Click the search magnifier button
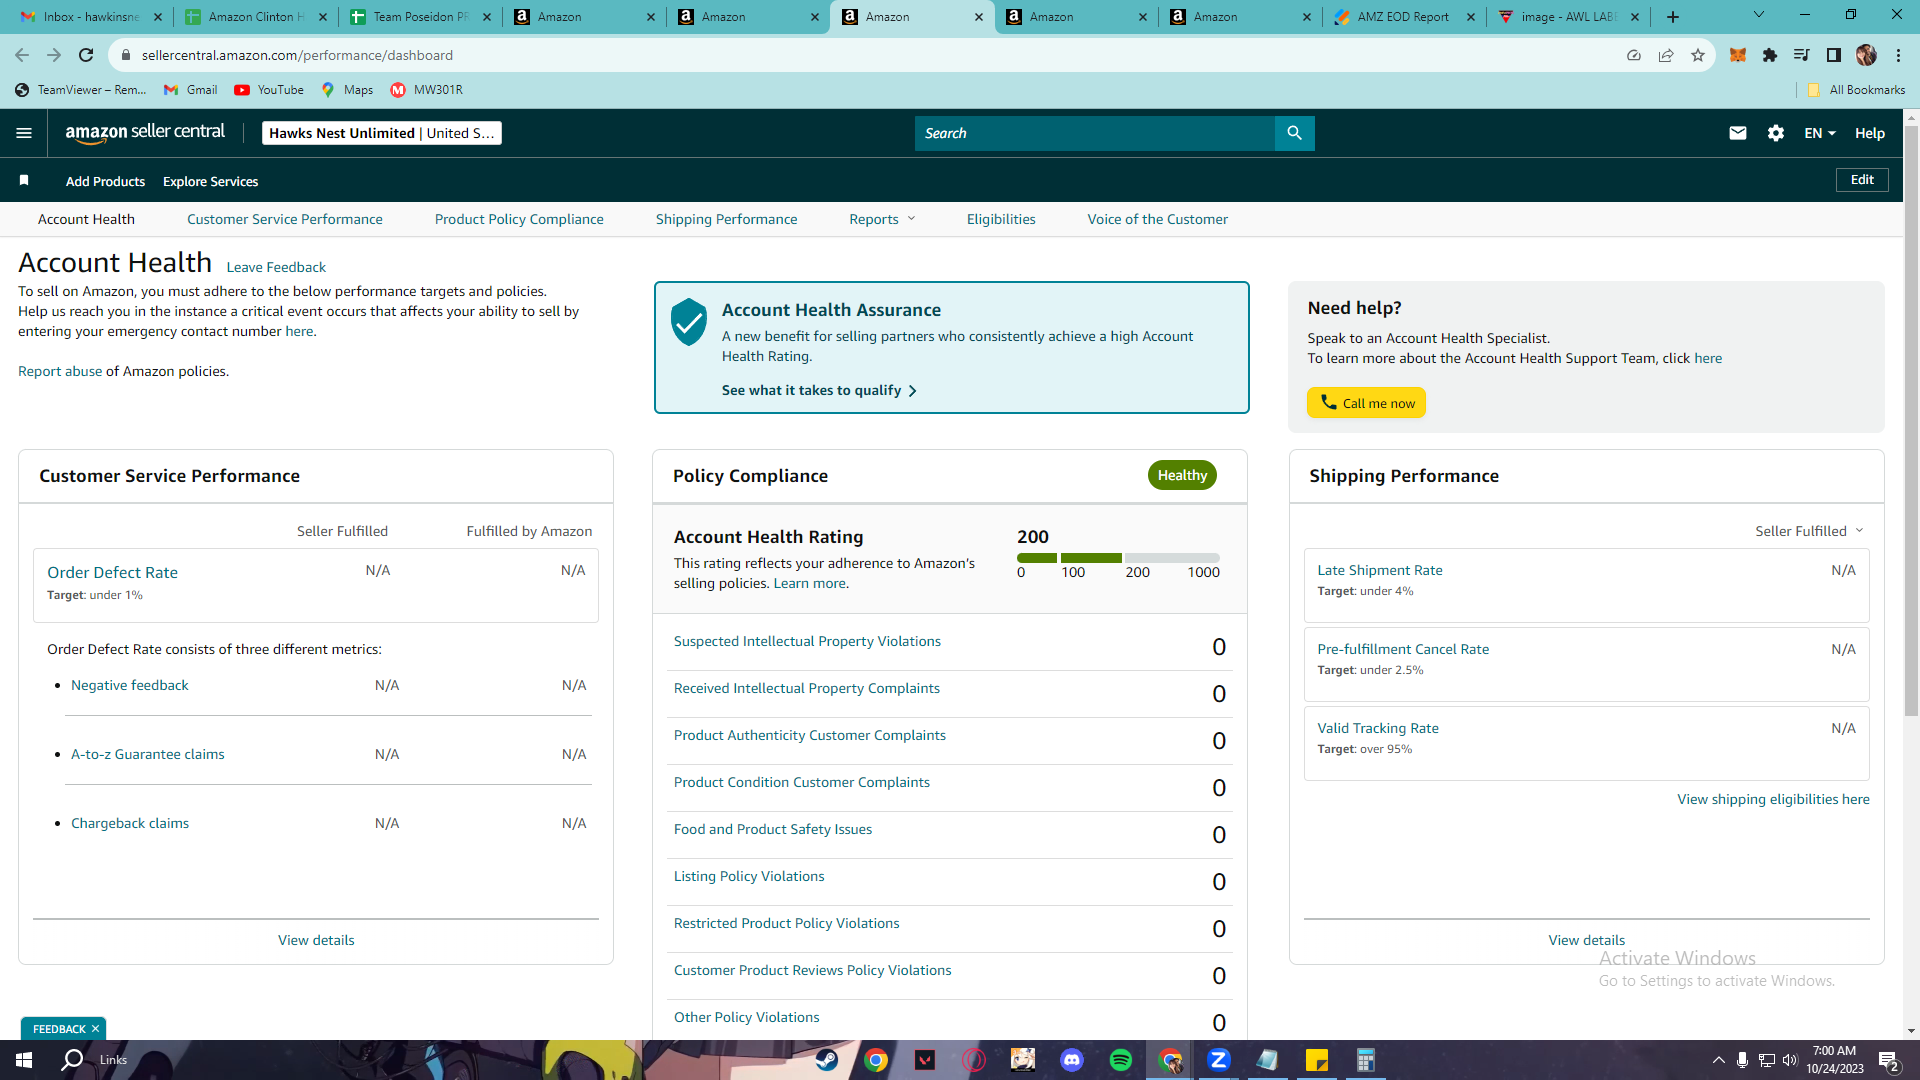 (1294, 133)
